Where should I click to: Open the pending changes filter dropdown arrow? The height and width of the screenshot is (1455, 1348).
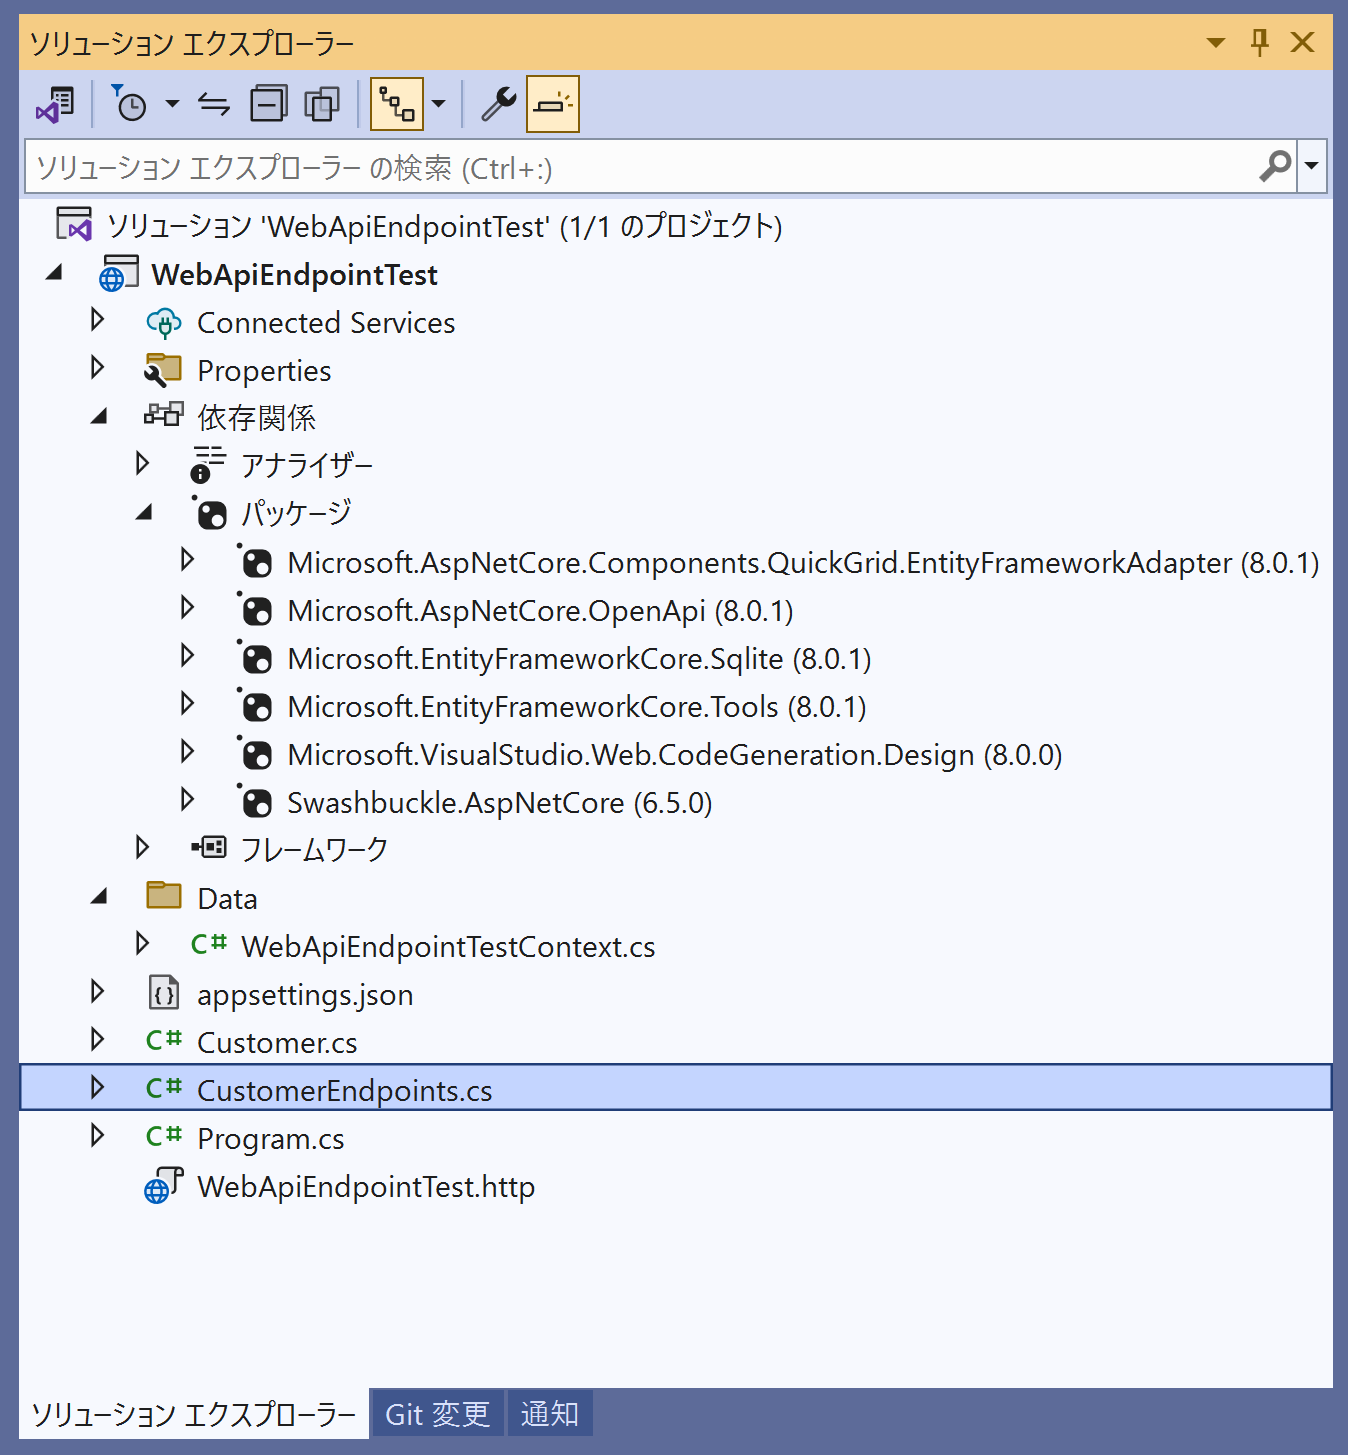[172, 104]
